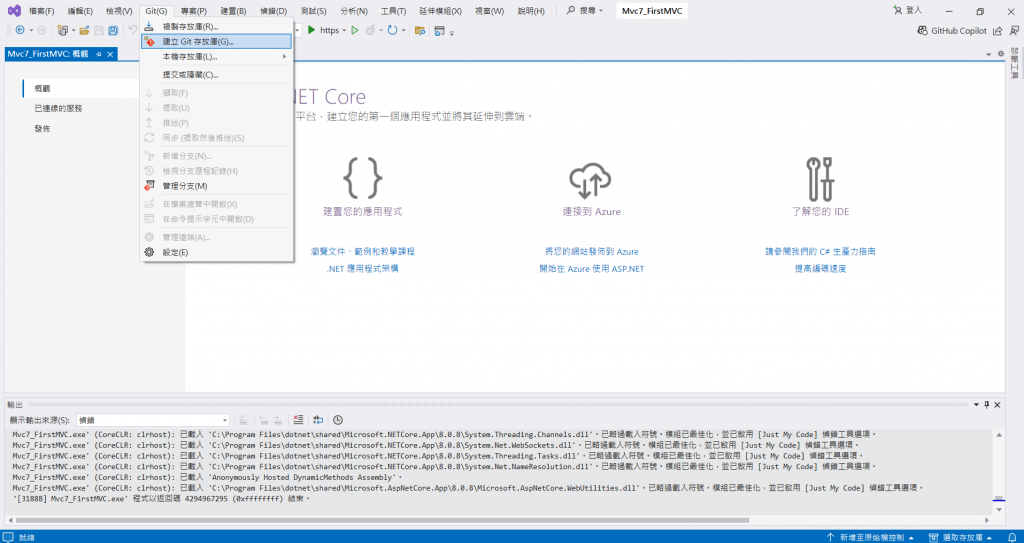Screen dimensions: 1024x543
Task: Click the share/Live Share icon
Action: 998,30
